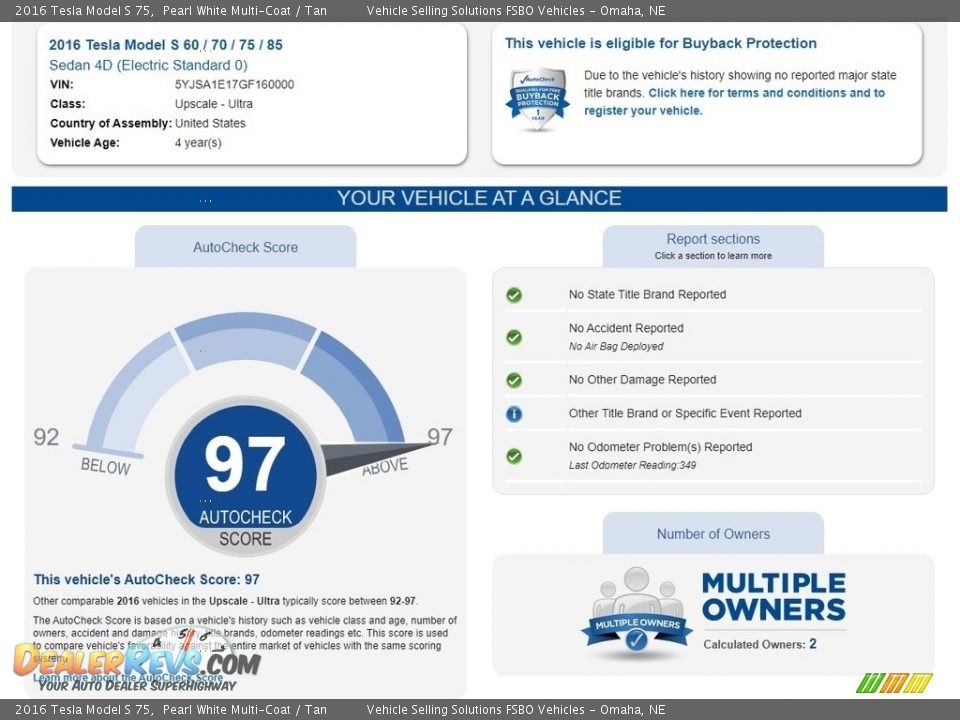Click Vehicle Age value 4 year(s)
Viewport: 960px width, 720px height.
click(x=198, y=143)
